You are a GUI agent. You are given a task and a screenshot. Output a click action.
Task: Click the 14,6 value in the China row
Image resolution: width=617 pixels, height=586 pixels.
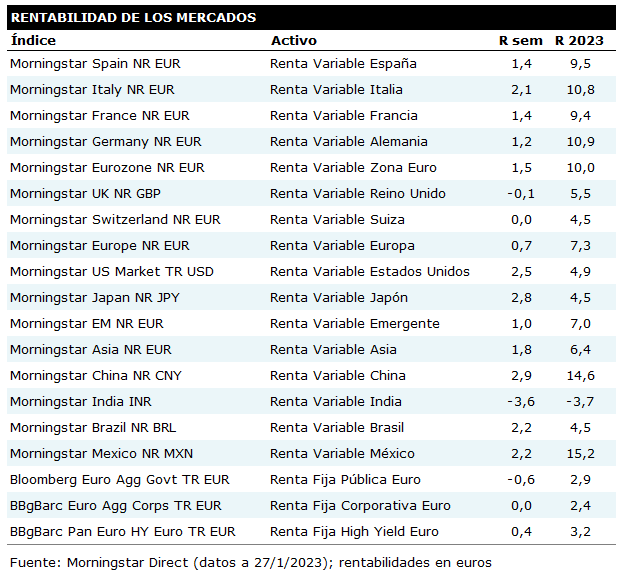pyautogui.click(x=580, y=375)
